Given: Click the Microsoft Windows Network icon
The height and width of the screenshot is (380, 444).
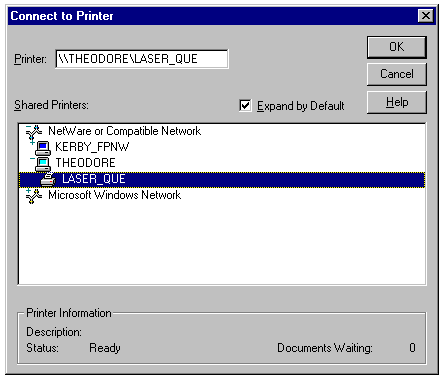Looking at the screenshot, I should click(34, 196).
